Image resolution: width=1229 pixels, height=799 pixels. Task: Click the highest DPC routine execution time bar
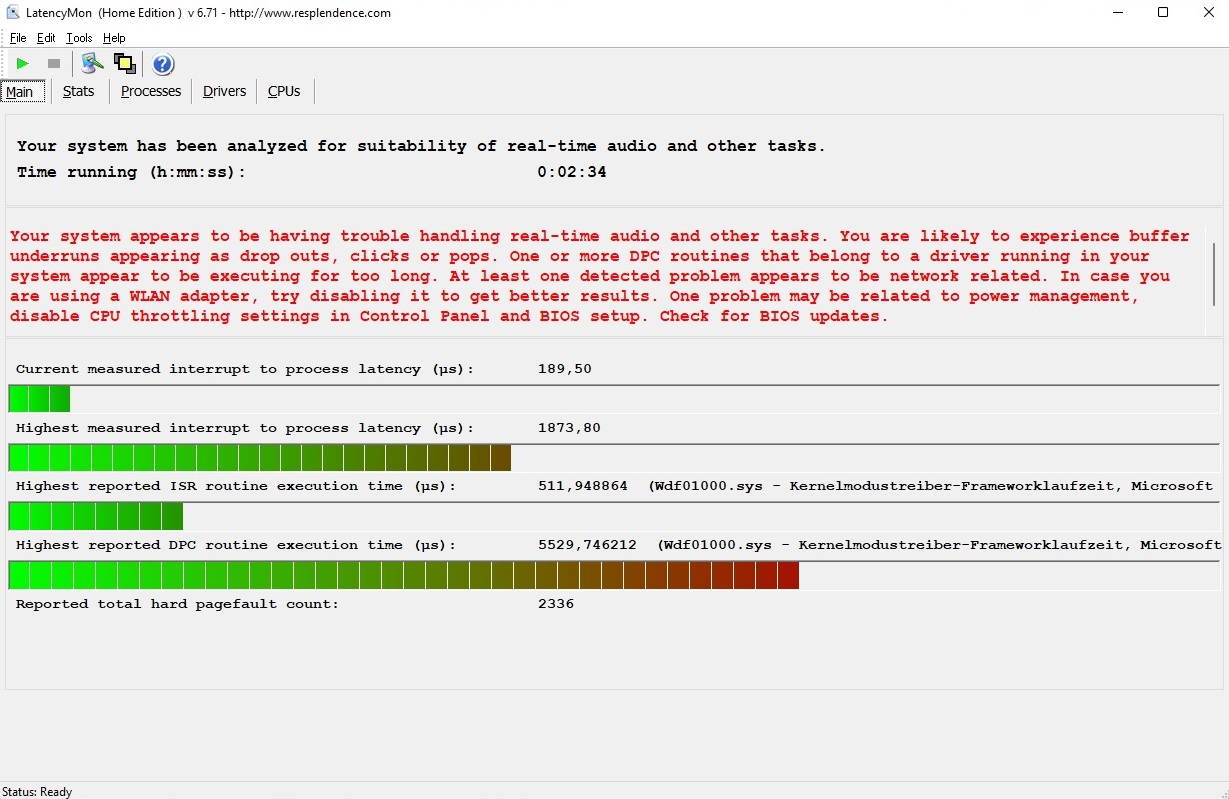404,575
